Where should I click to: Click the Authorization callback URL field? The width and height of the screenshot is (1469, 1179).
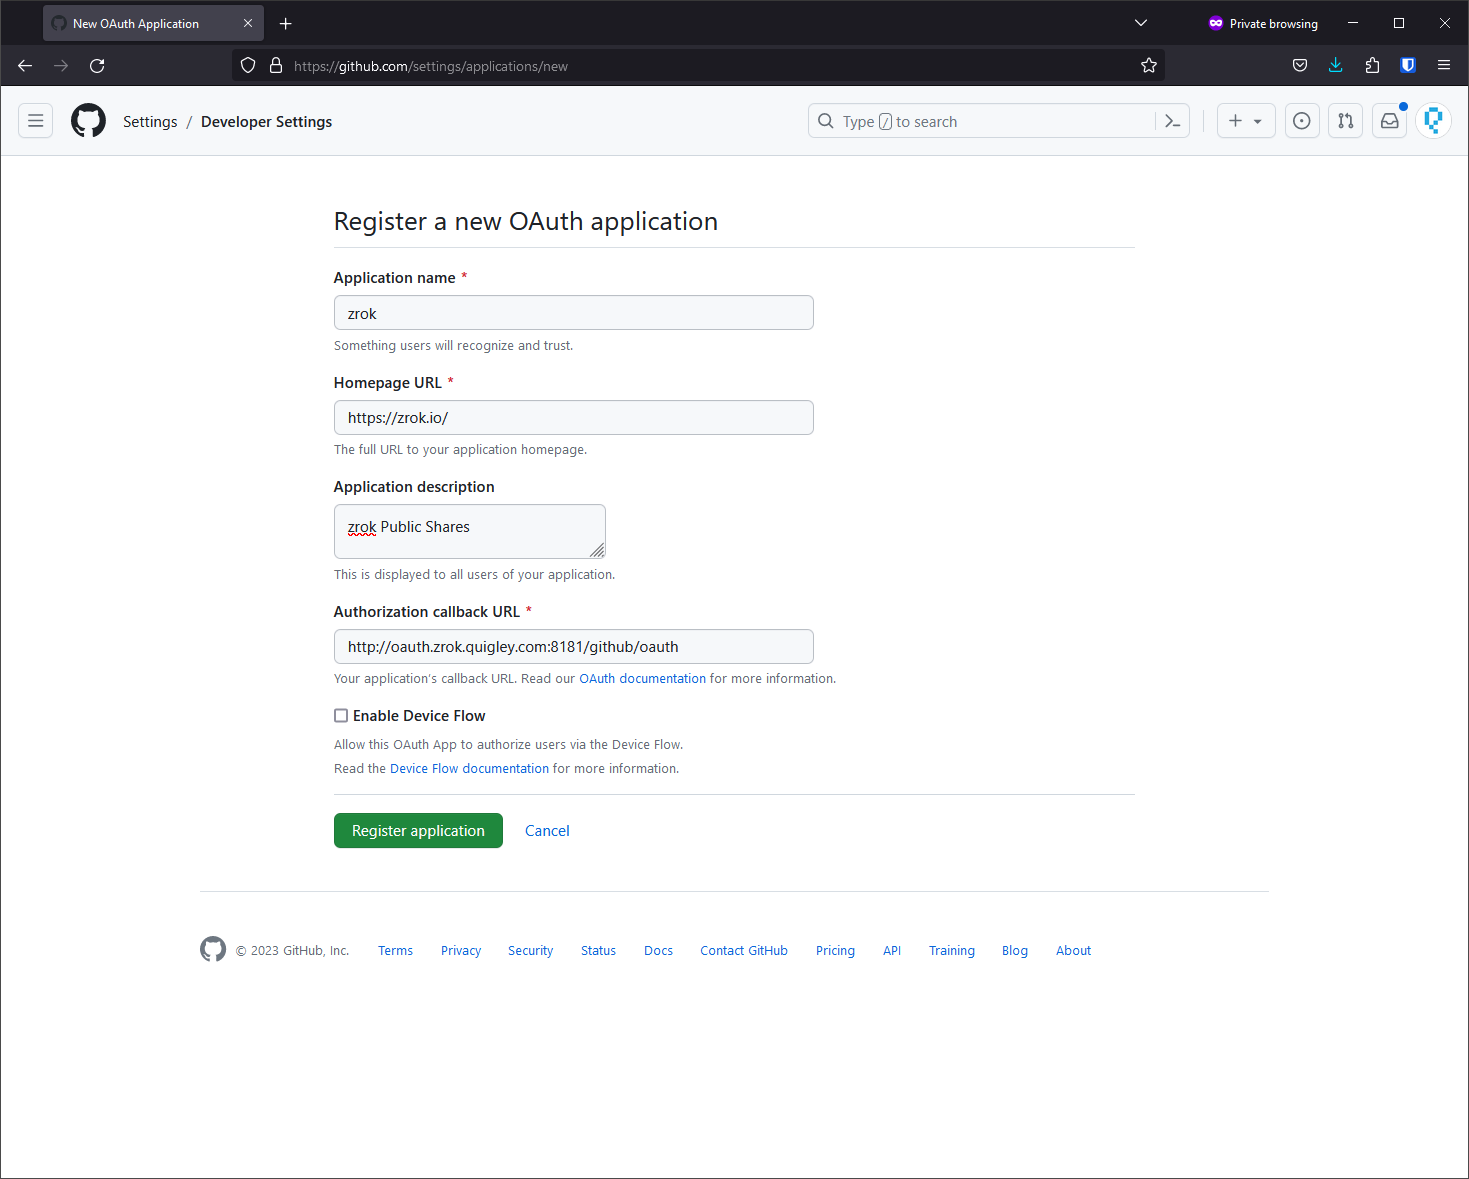coord(573,647)
